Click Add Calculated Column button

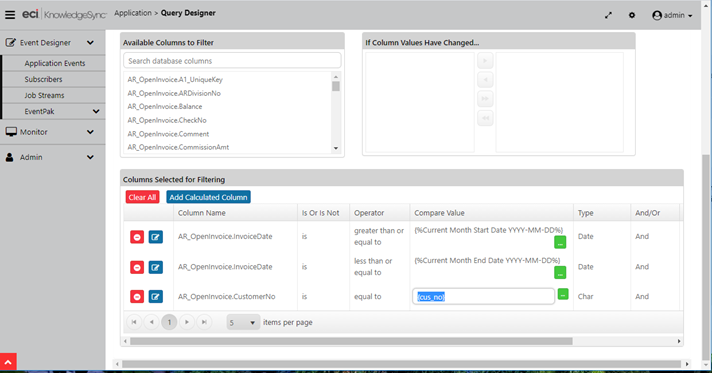208,197
